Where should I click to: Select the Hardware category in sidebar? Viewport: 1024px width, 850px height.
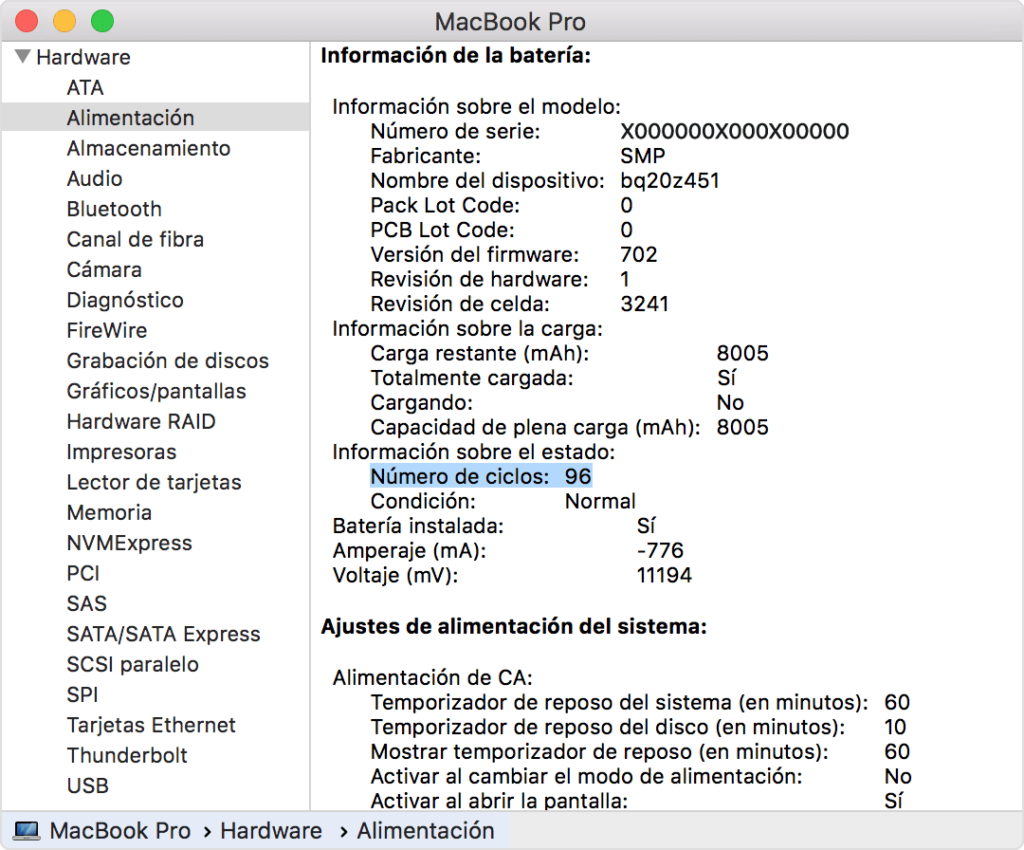coord(83,57)
